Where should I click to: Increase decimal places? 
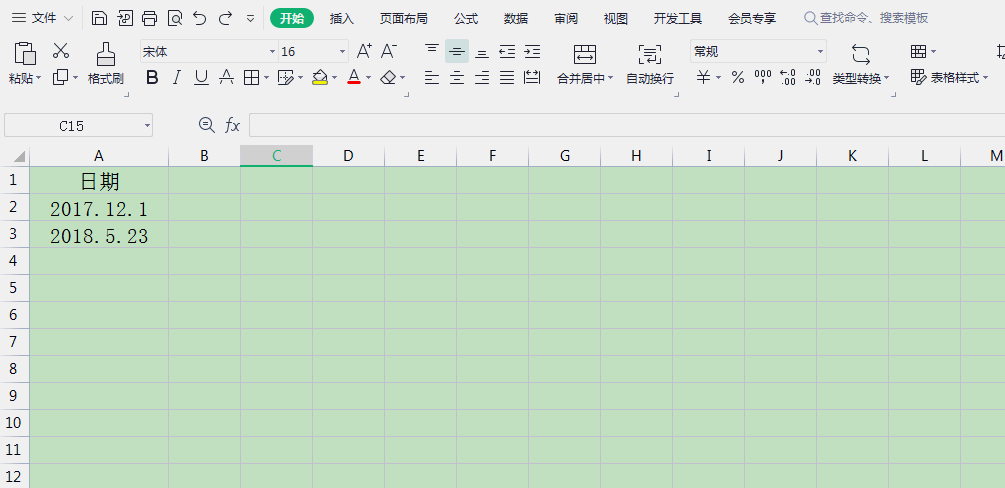pyautogui.click(x=788, y=78)
